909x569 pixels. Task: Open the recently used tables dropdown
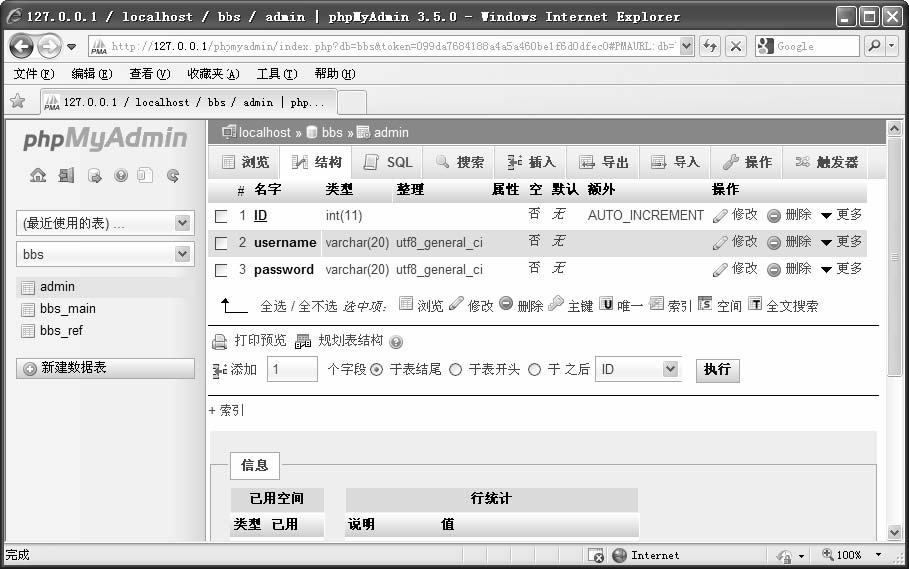click(x=106, y=223)
